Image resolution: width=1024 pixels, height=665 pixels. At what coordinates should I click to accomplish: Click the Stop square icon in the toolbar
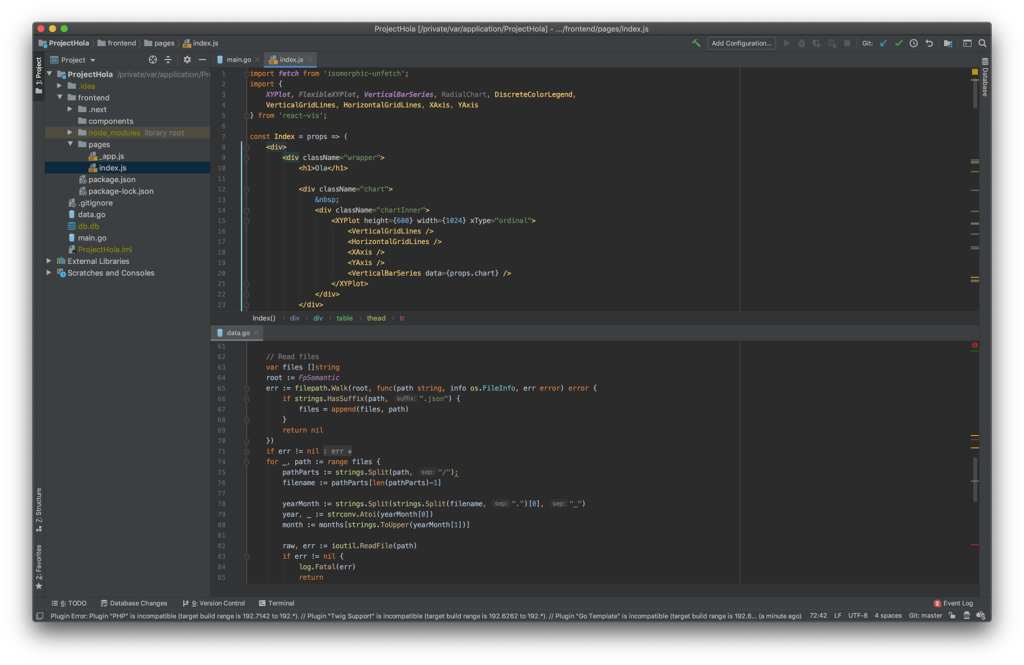click(847, 43)
